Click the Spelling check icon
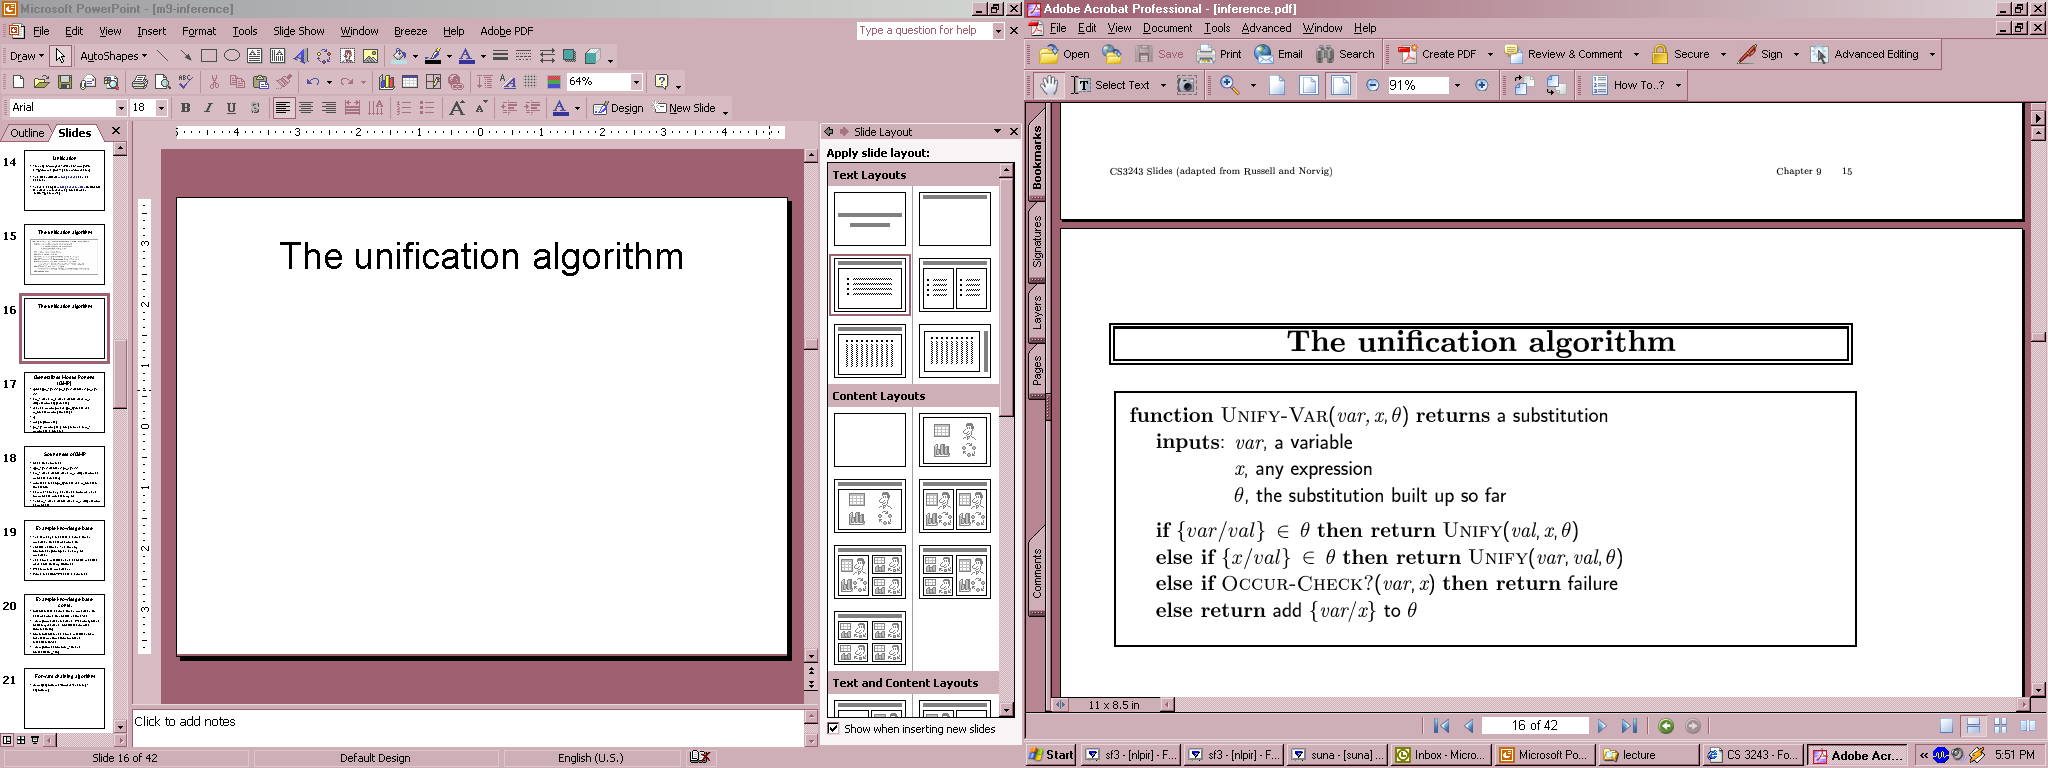Screen dimensions: 2048x768 (185, 82)
